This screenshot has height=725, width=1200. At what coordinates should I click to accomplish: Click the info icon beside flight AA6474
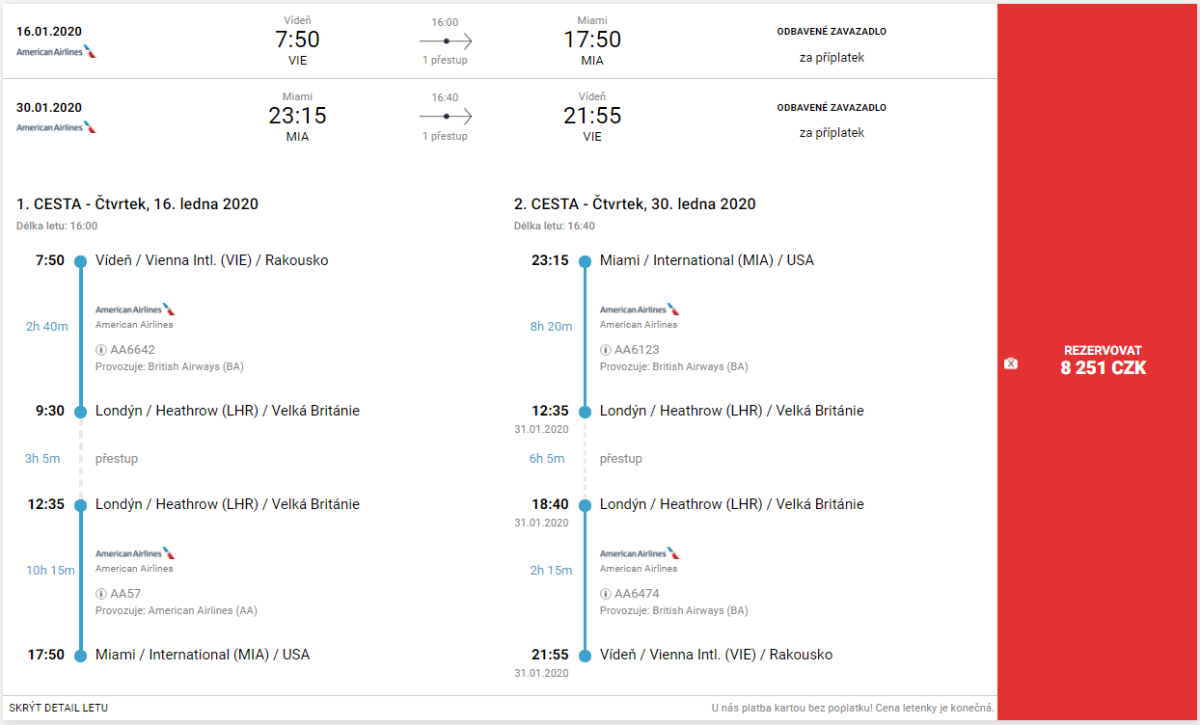pyautogui.click(x=605, y=594)
